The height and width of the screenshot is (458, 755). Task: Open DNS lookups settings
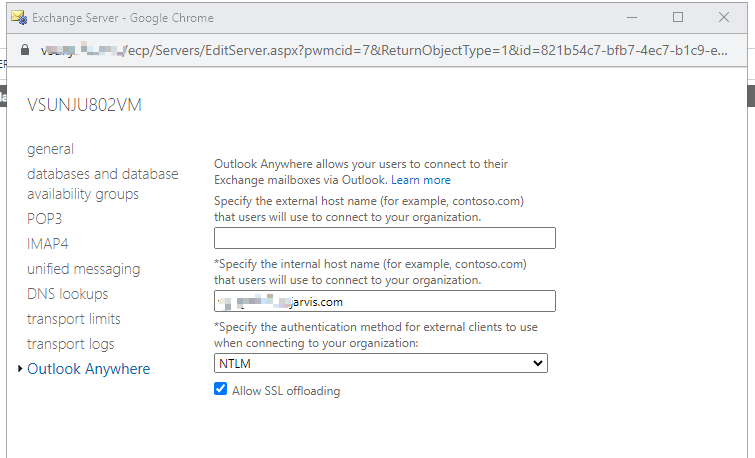coord(67,294)
